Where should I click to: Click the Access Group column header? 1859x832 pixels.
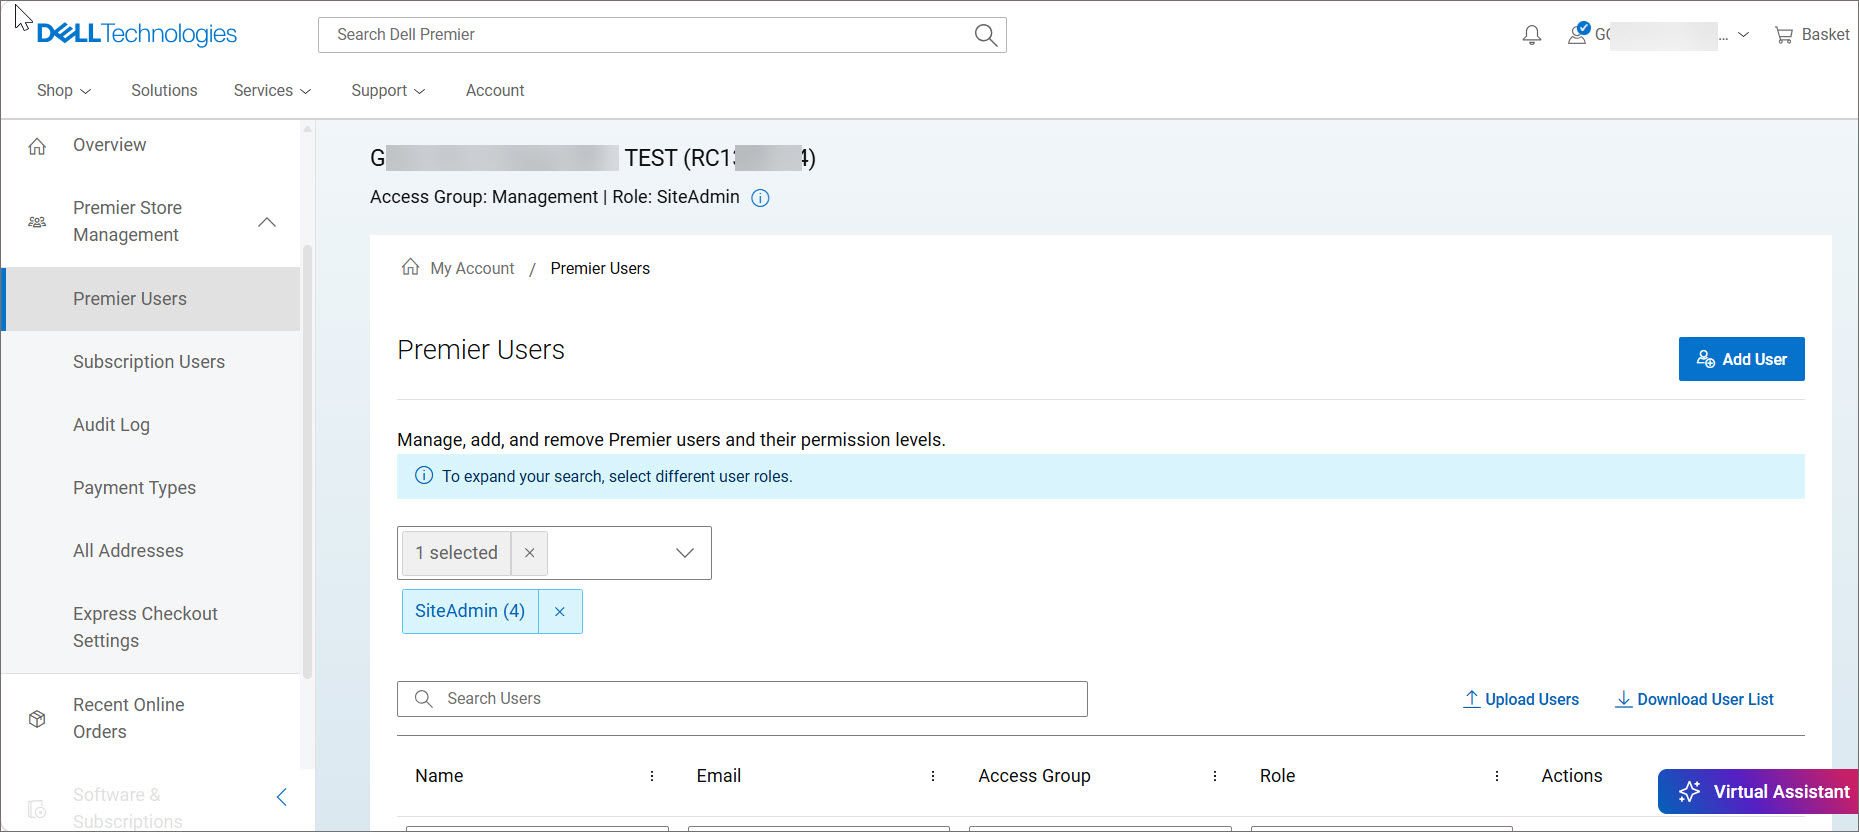pos(1034,776)
